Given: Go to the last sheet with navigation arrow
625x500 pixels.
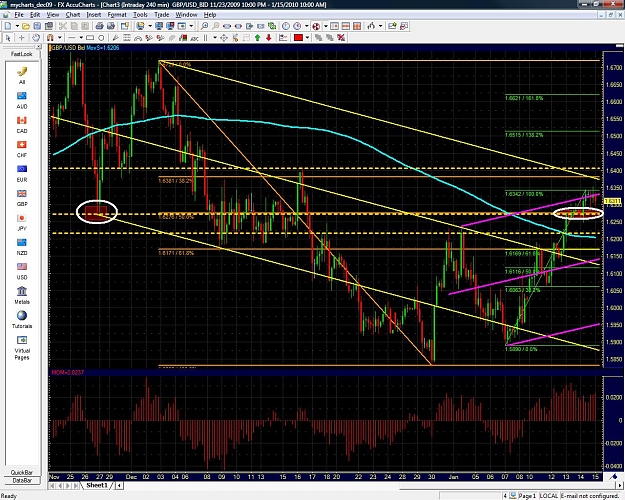Looking at the screenshot, I should (x=77, y=486).
